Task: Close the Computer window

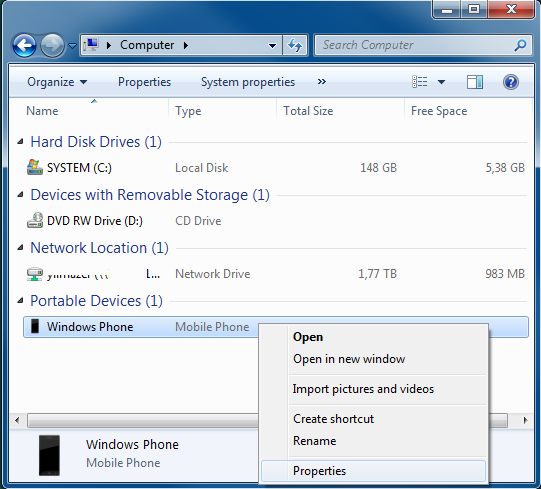Action: point(511,9)
